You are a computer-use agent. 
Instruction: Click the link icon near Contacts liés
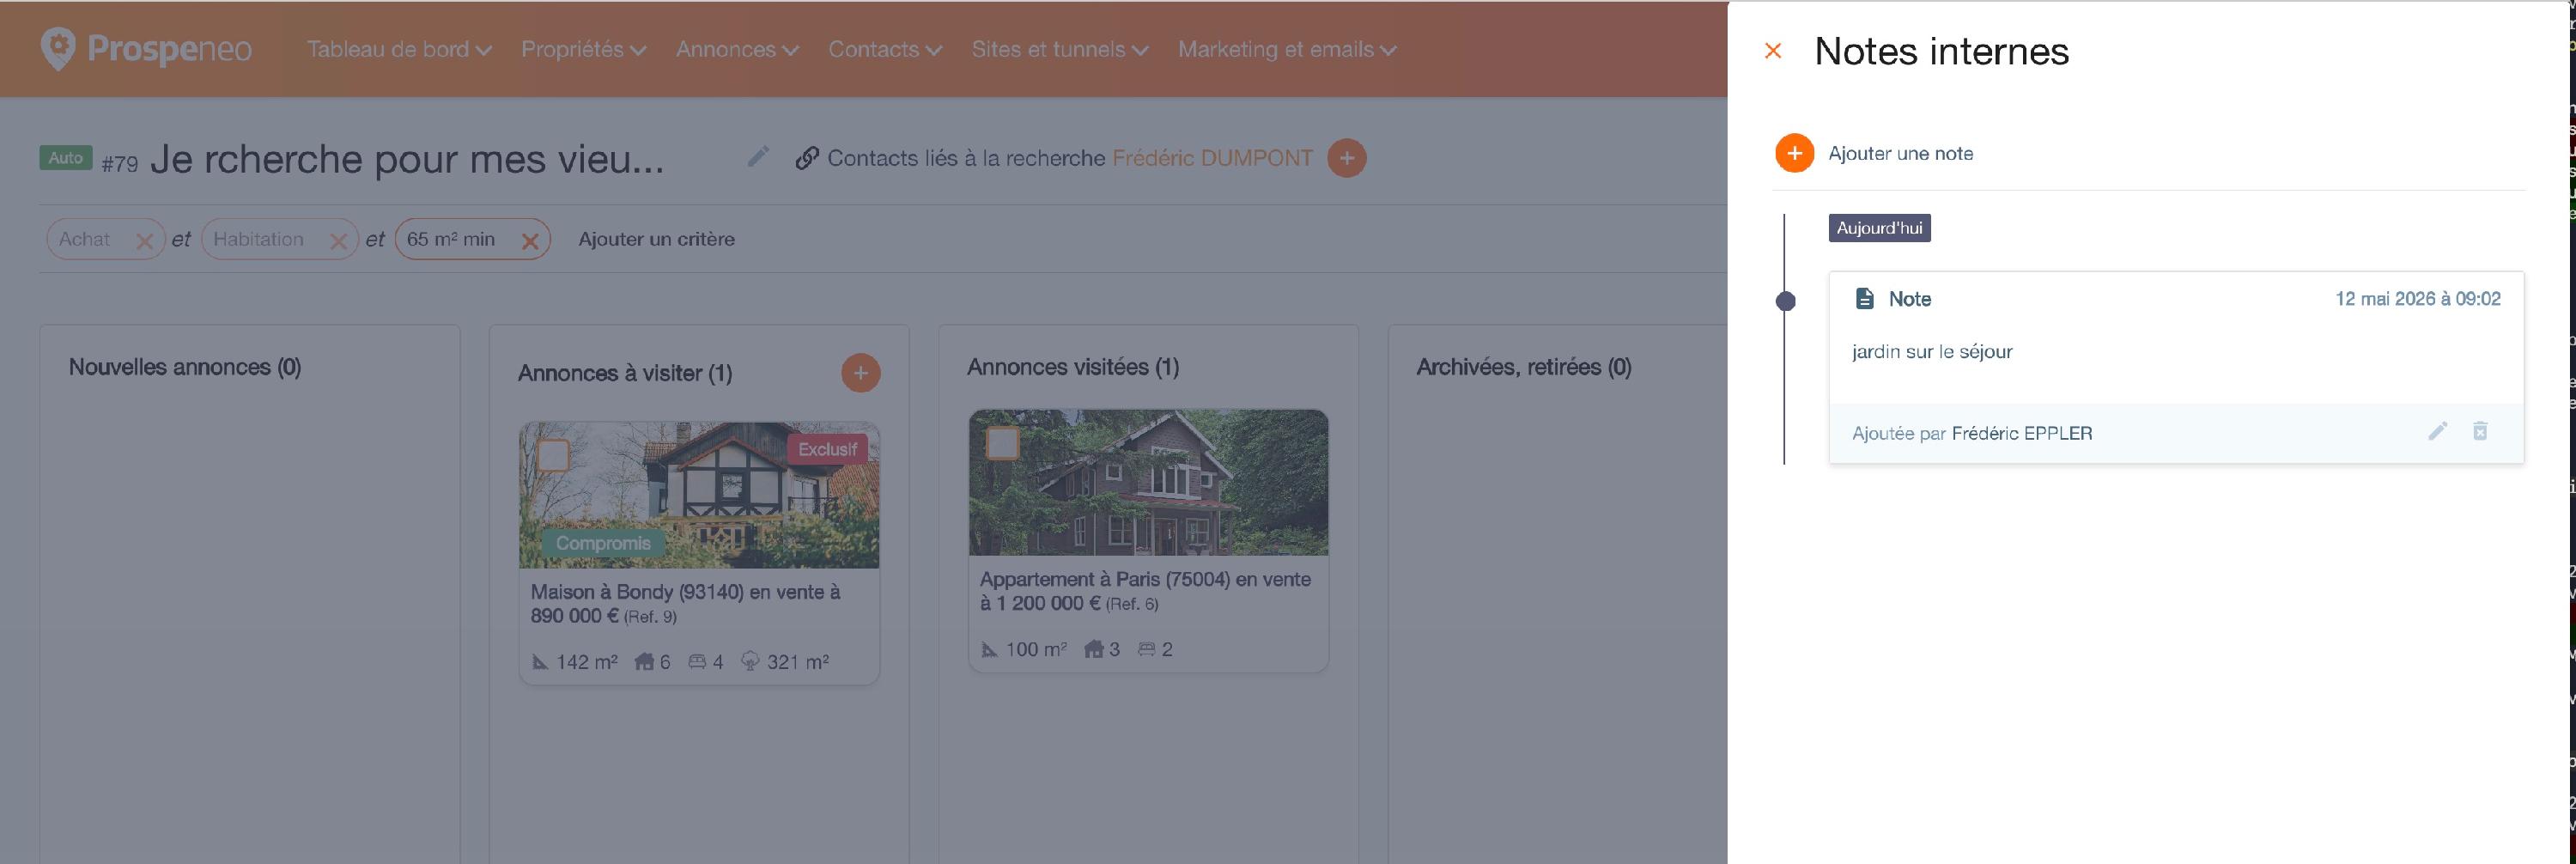coord(807,158)
